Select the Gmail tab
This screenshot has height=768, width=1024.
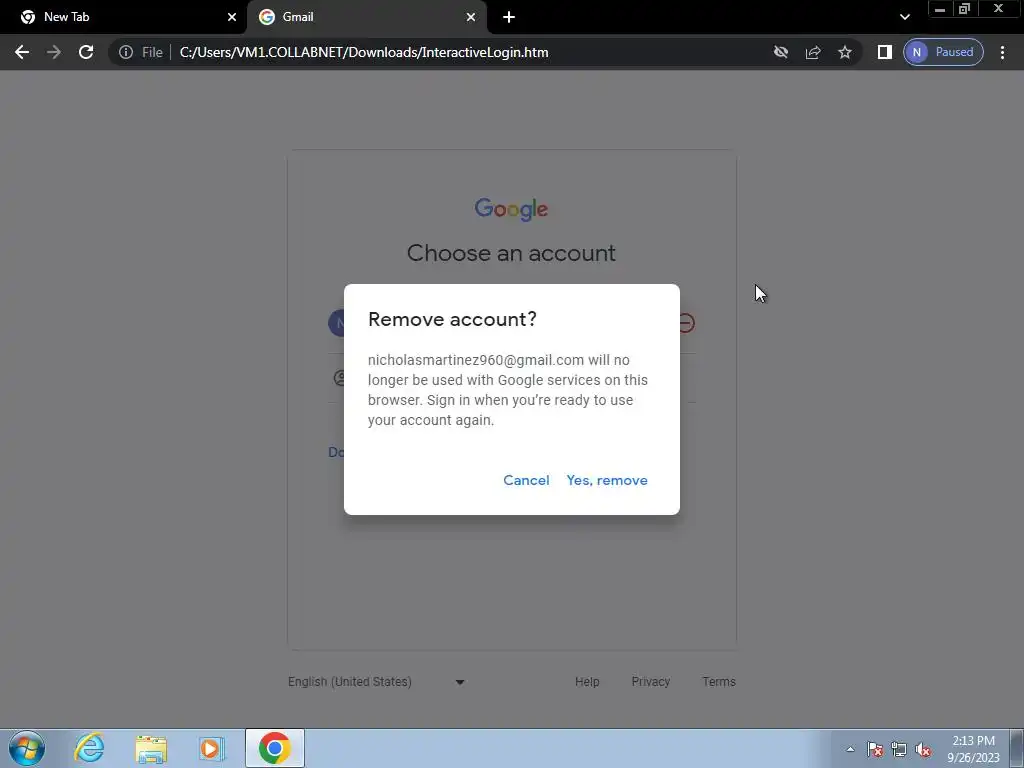tap(366, 17)
